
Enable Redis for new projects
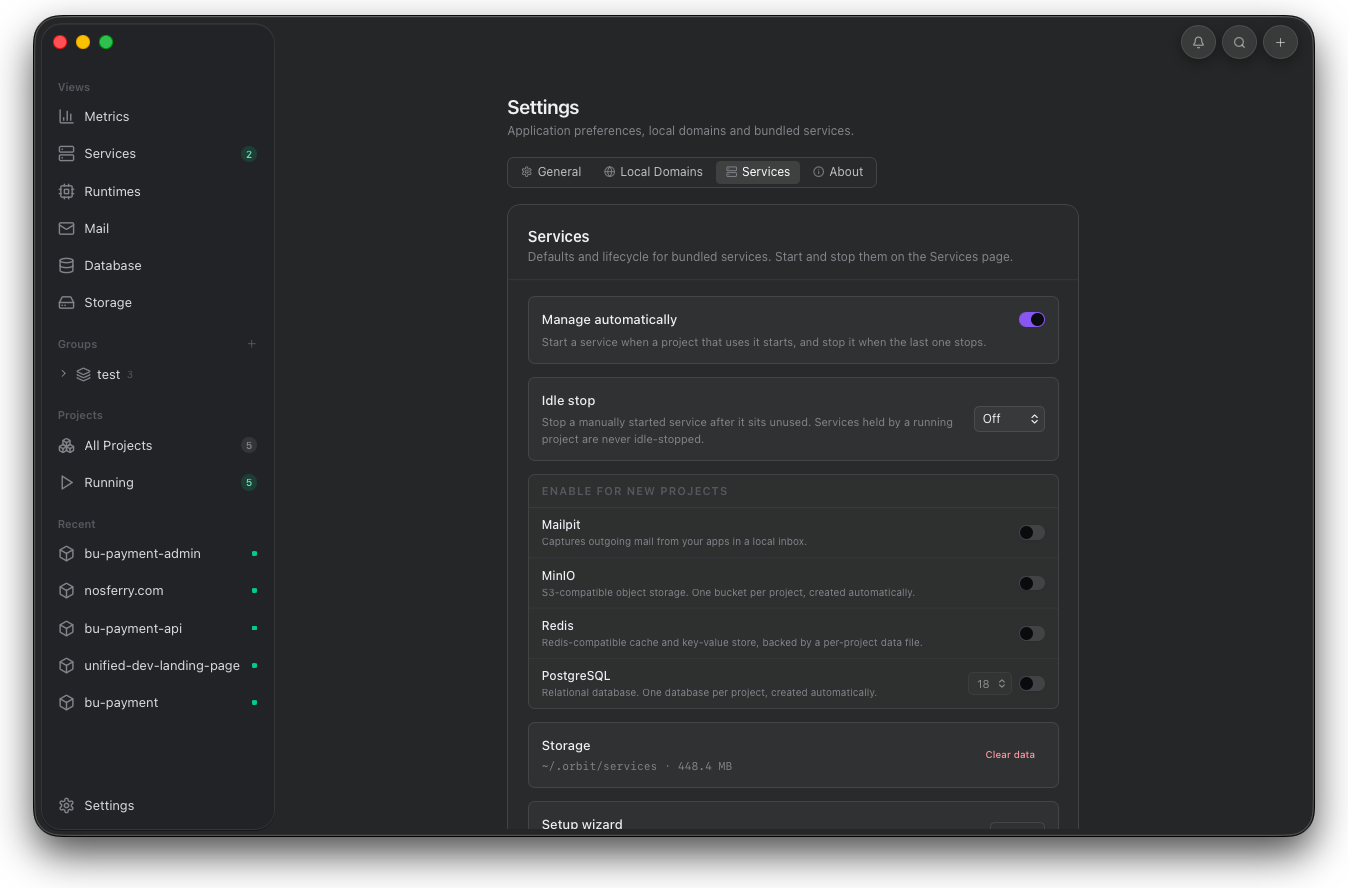(x=1032, y=633)
